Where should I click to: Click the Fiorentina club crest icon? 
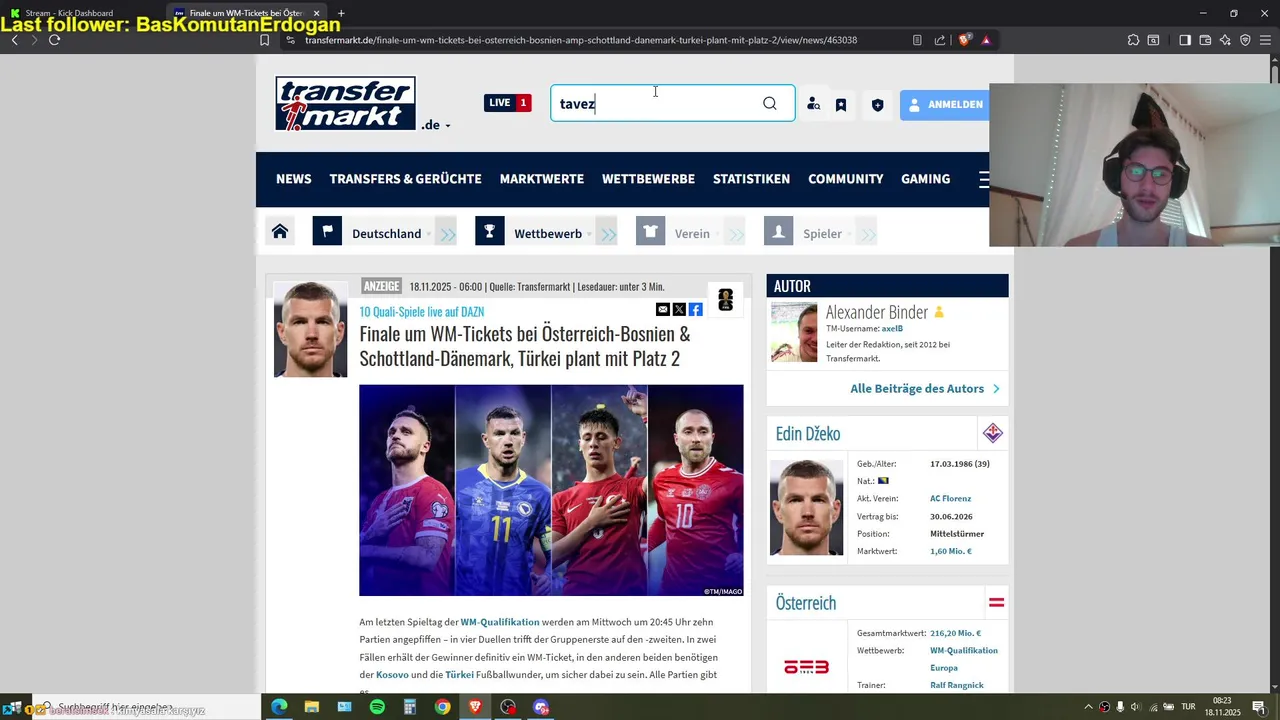tap(993, 433)
